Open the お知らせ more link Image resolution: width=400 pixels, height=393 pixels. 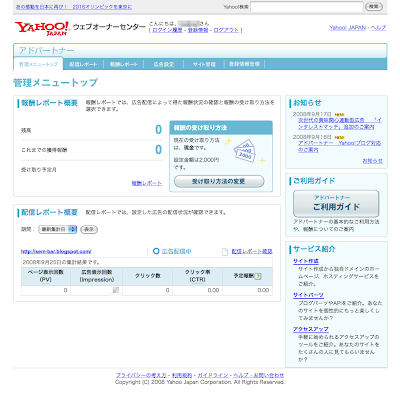372,161
